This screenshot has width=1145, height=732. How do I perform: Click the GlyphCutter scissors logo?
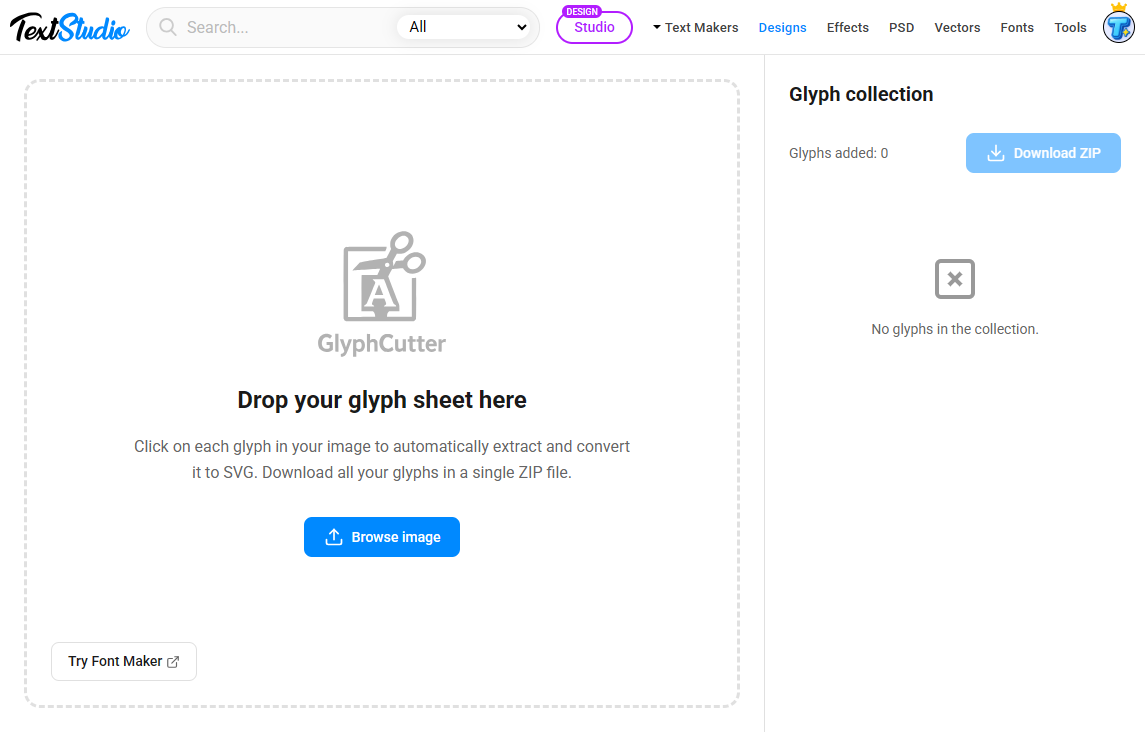click(382, 280)
